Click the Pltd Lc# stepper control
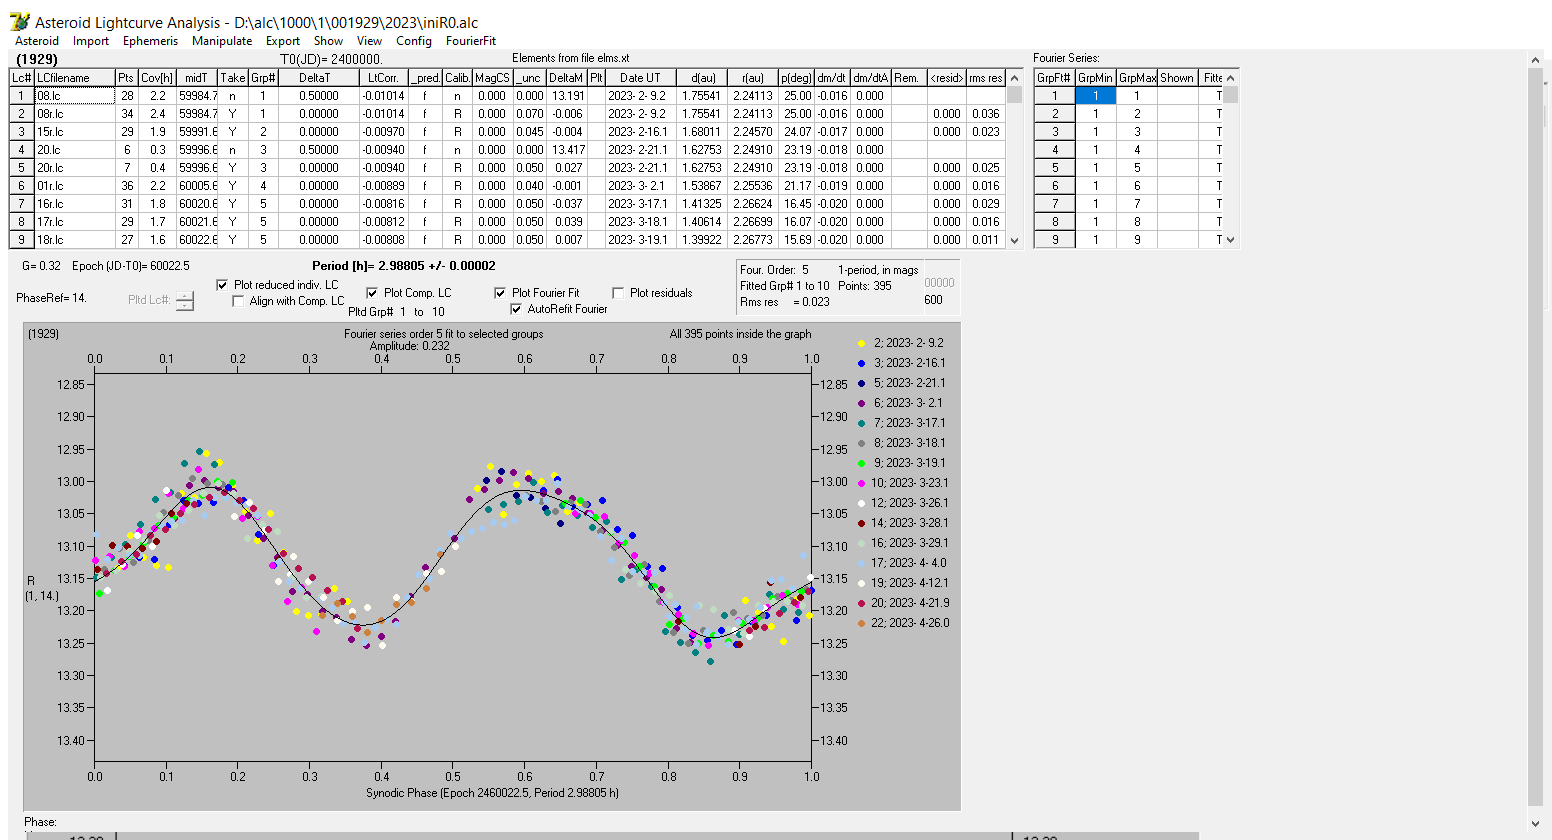The height and width of the screenshot is (840, 1552). [185, 300]
